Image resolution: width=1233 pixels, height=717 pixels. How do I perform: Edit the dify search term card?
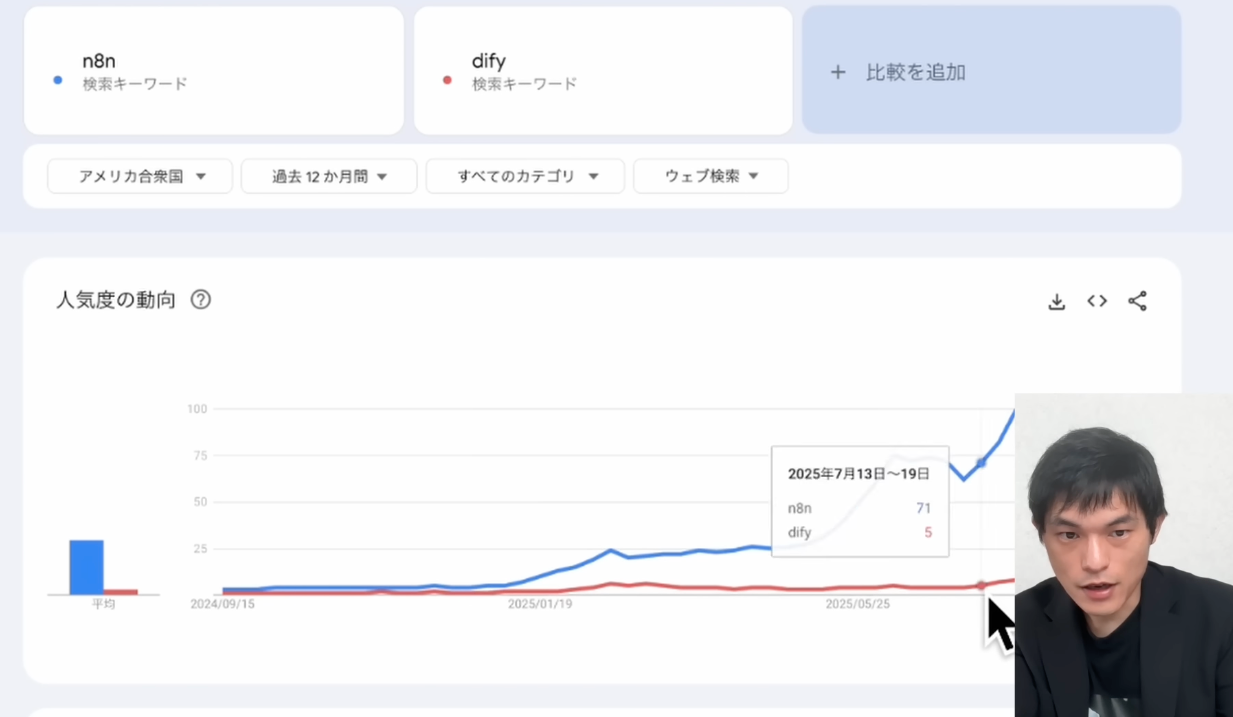(x=603, y=70)
